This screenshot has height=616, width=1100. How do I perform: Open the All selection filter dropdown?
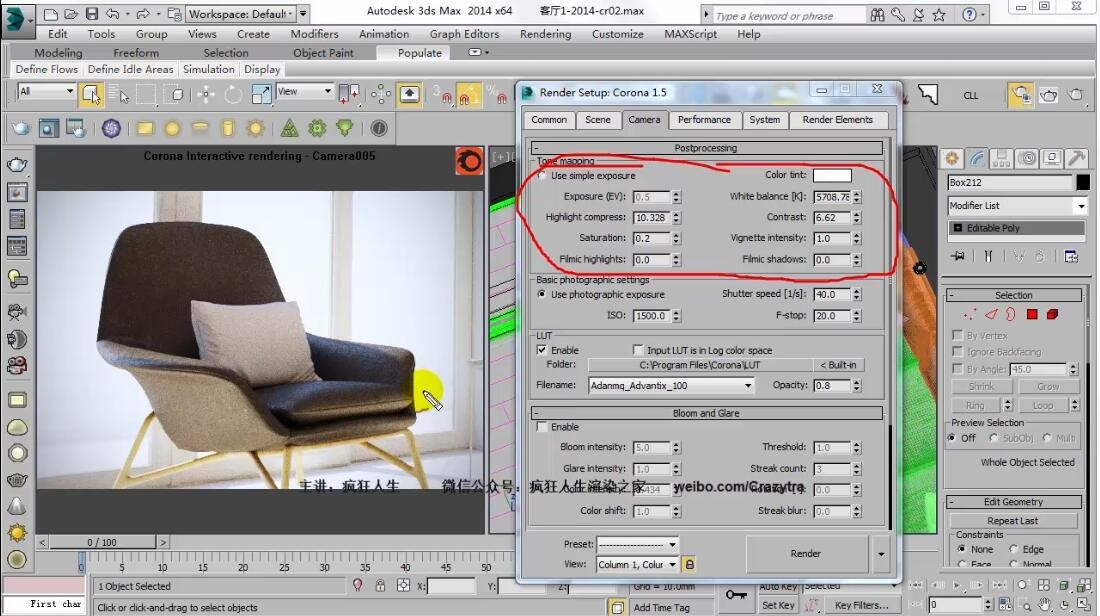click(x=47, y=91)
